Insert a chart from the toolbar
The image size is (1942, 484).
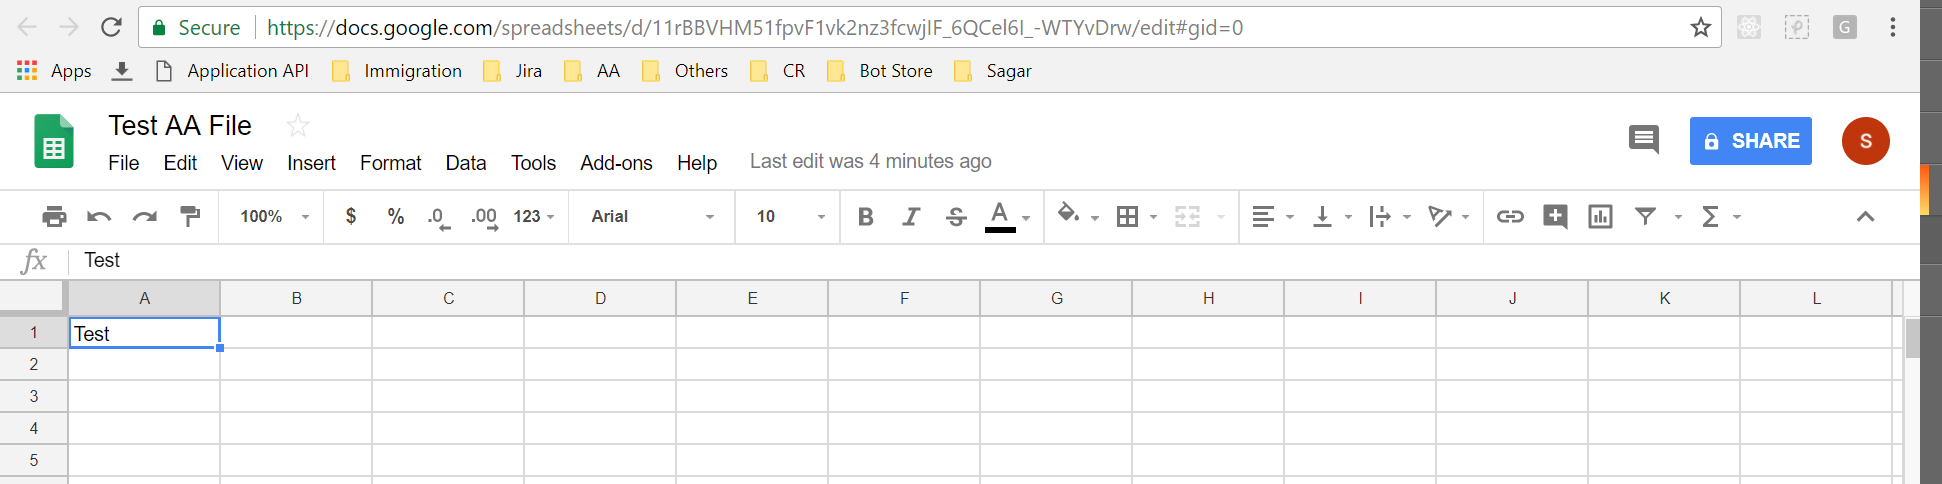pos(1600,217)
